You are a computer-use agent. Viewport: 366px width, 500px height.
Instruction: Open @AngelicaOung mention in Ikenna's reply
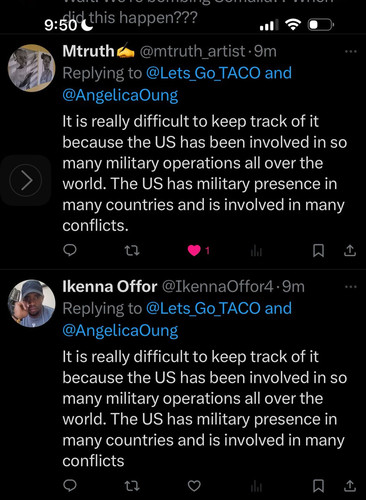tap(120, 330)
